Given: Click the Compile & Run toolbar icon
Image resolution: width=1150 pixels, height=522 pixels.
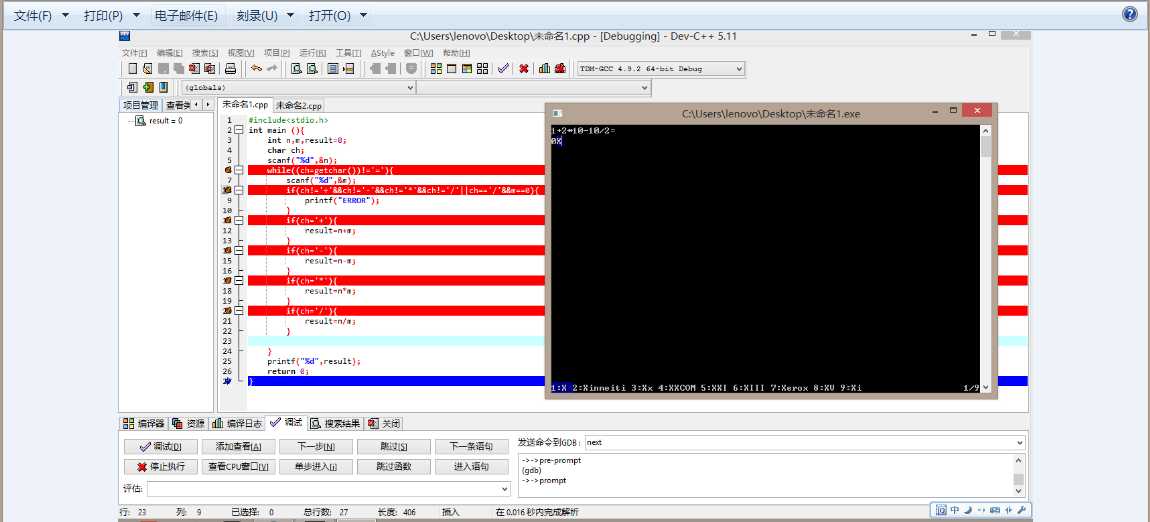Looking at the screenshot, I should click(467, 68).
